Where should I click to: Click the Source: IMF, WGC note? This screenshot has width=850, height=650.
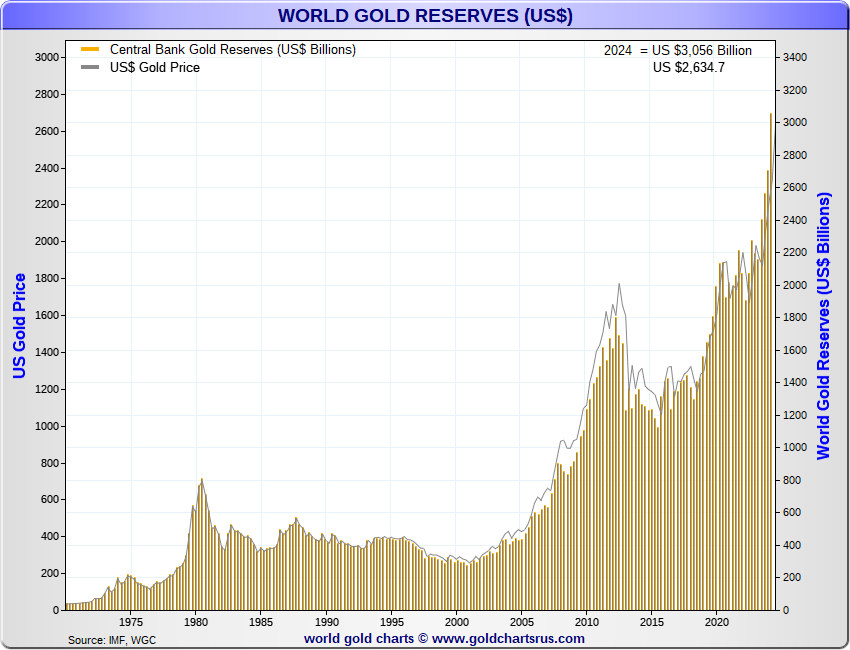[x=112, y=640]
